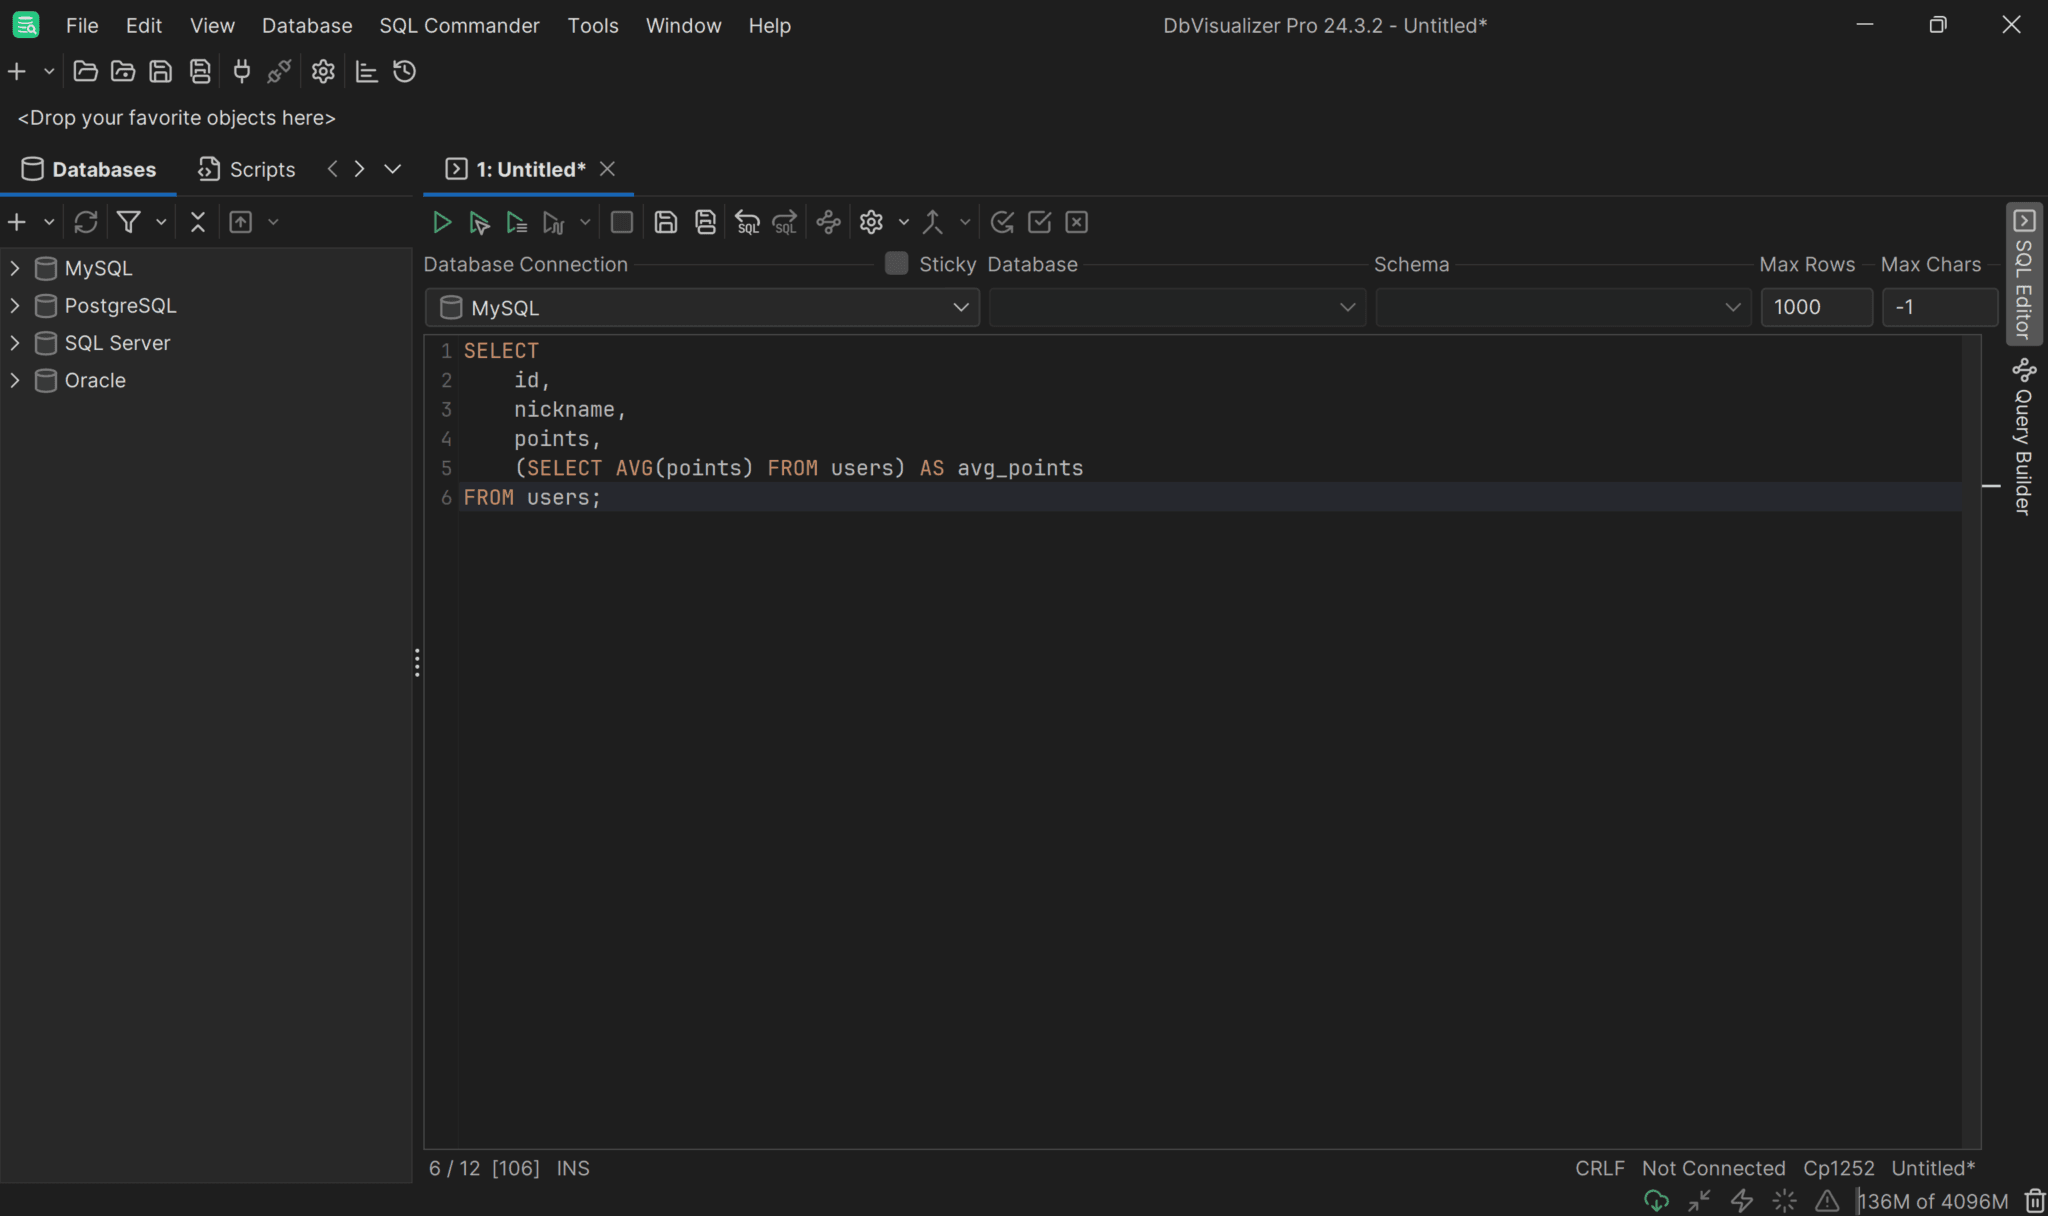Click the Execute Current run cursor icon
The height and width of the screenshot is (1216, 2048).
tap(479, 222)
